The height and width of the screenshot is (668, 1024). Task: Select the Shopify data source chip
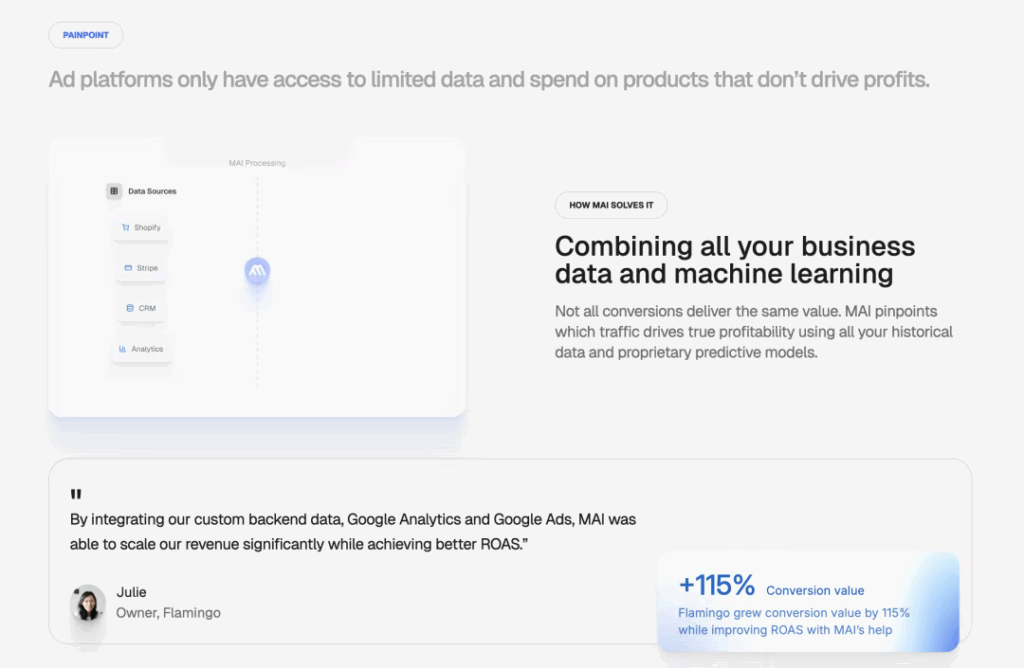[141, 228]
